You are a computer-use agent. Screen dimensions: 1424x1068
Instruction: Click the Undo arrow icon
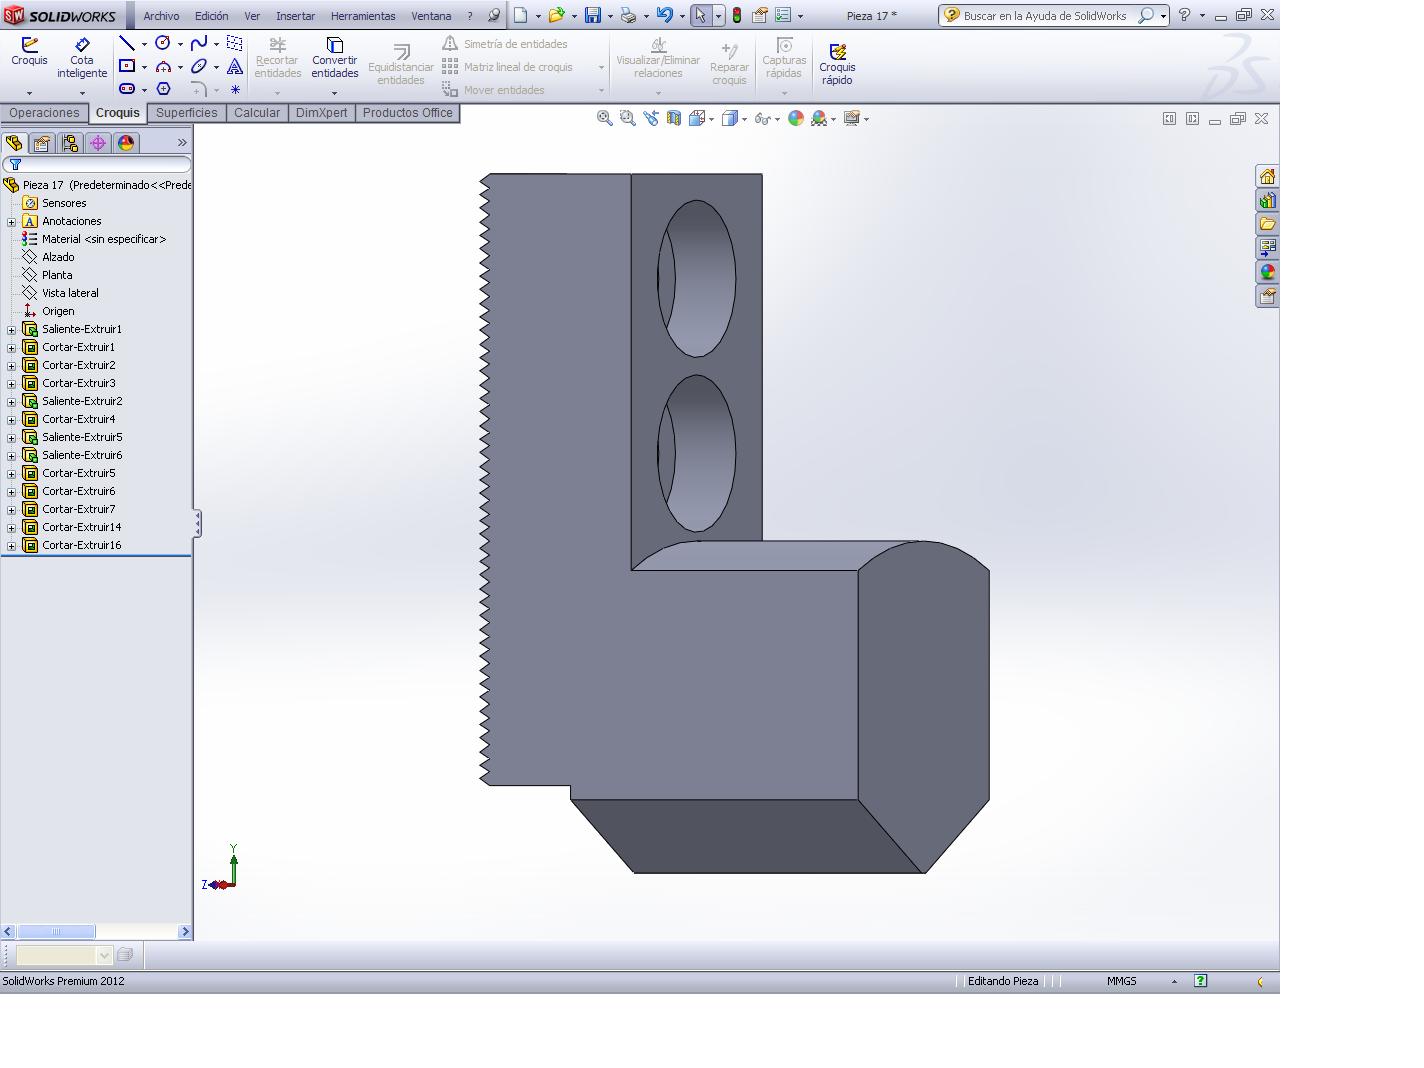(665, 16)
